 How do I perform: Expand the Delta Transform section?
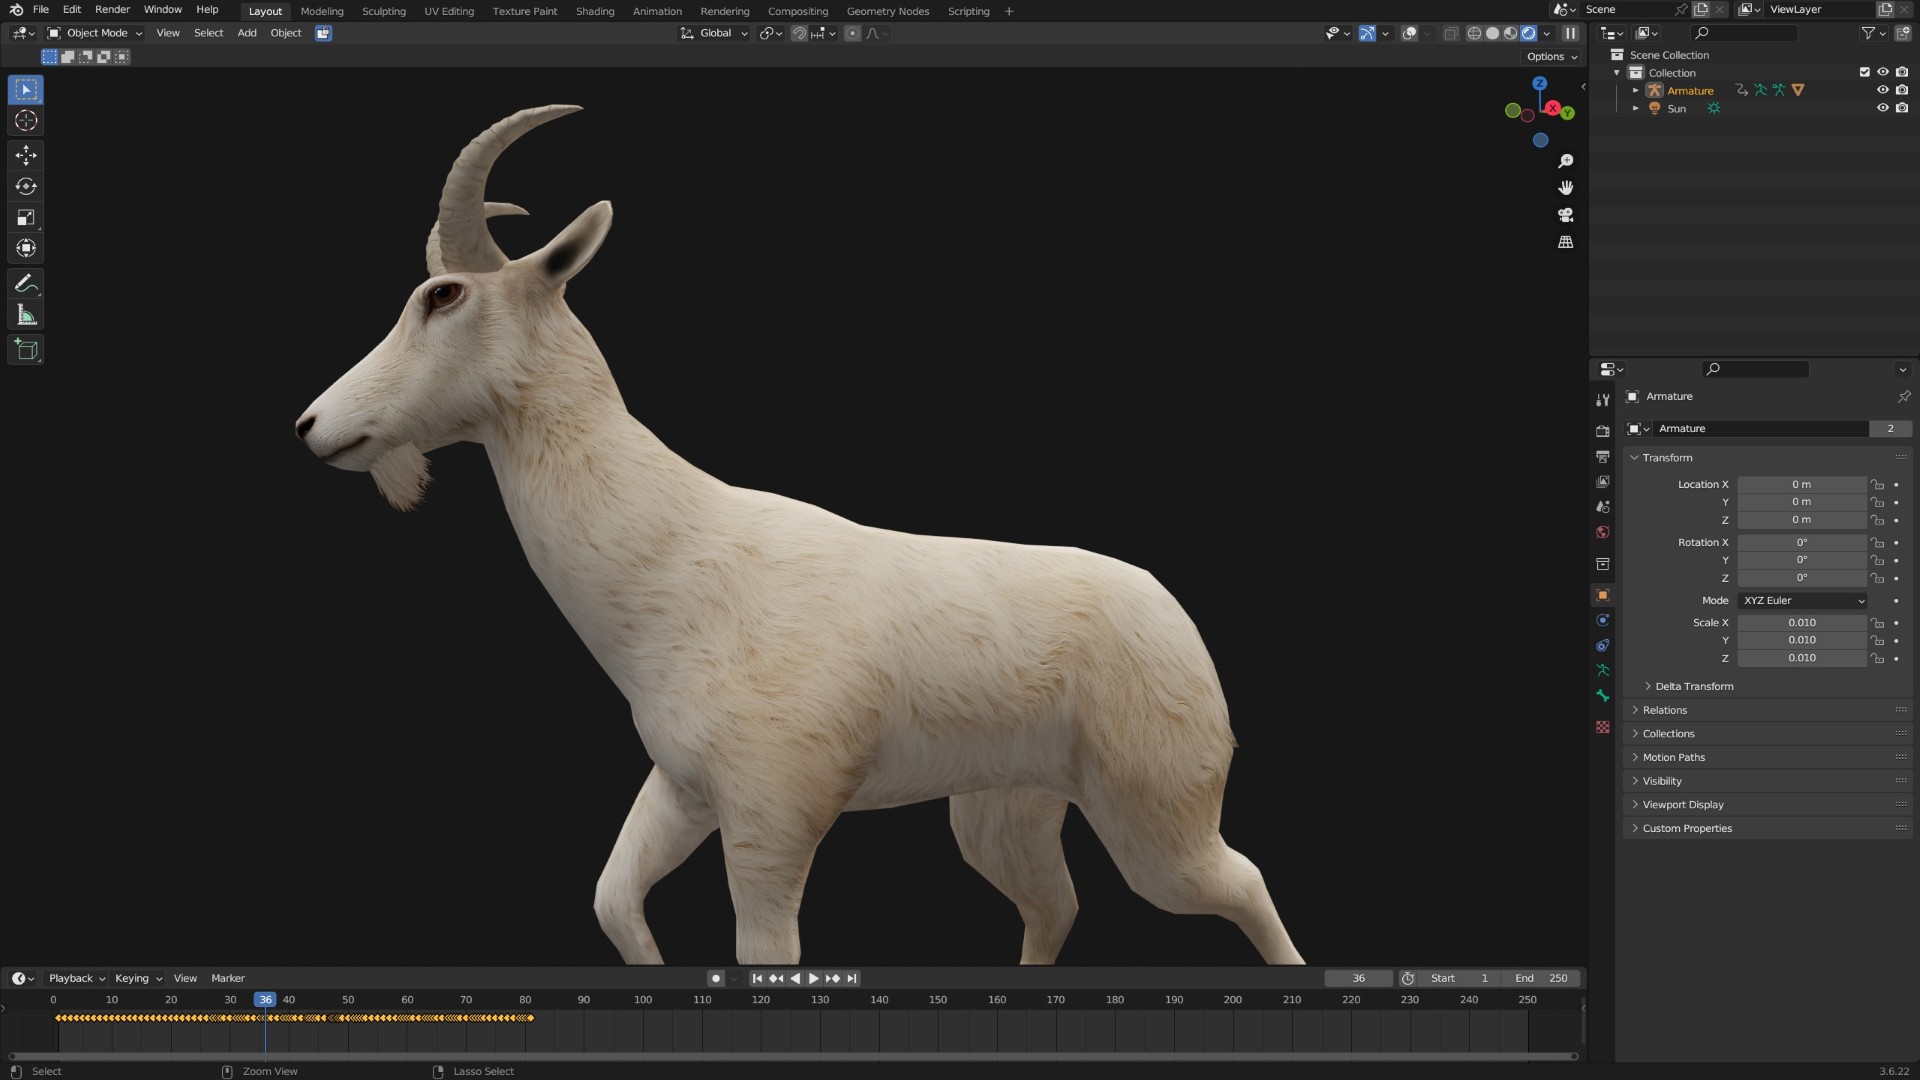[1693, 687]
